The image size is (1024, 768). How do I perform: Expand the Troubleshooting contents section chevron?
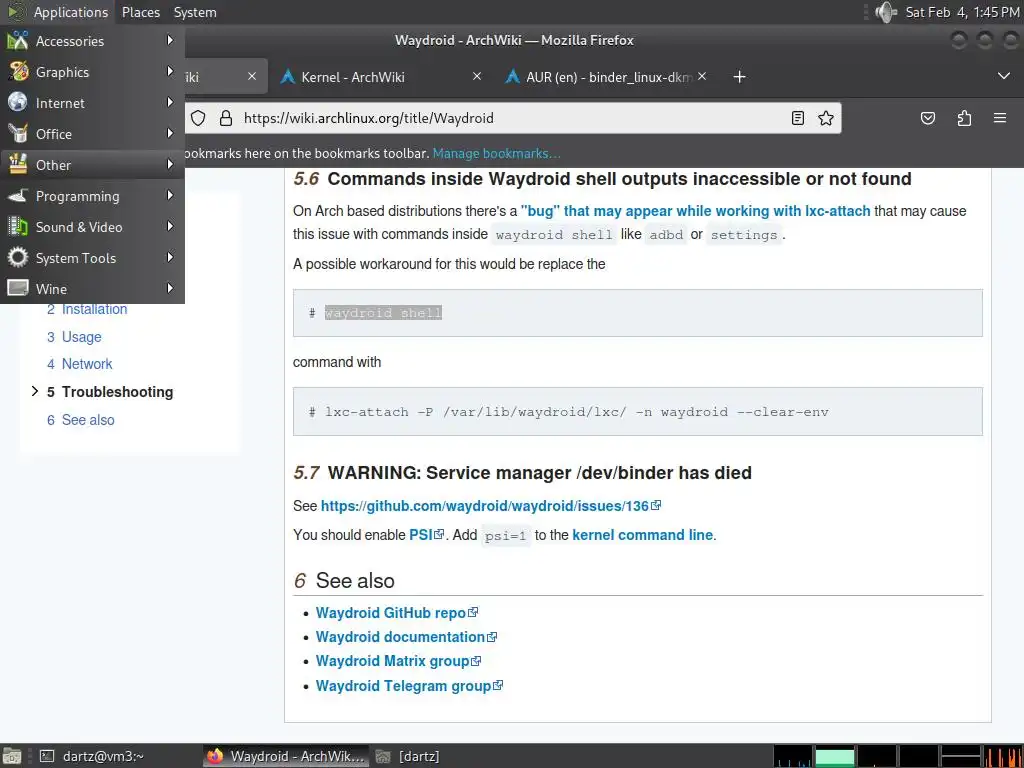35,391
